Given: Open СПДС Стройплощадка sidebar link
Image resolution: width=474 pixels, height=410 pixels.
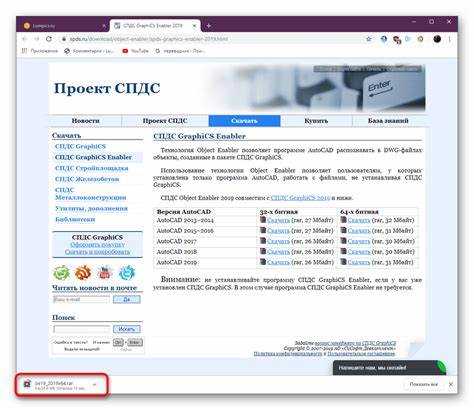Looking at the screenshot, I should point(91,168).
